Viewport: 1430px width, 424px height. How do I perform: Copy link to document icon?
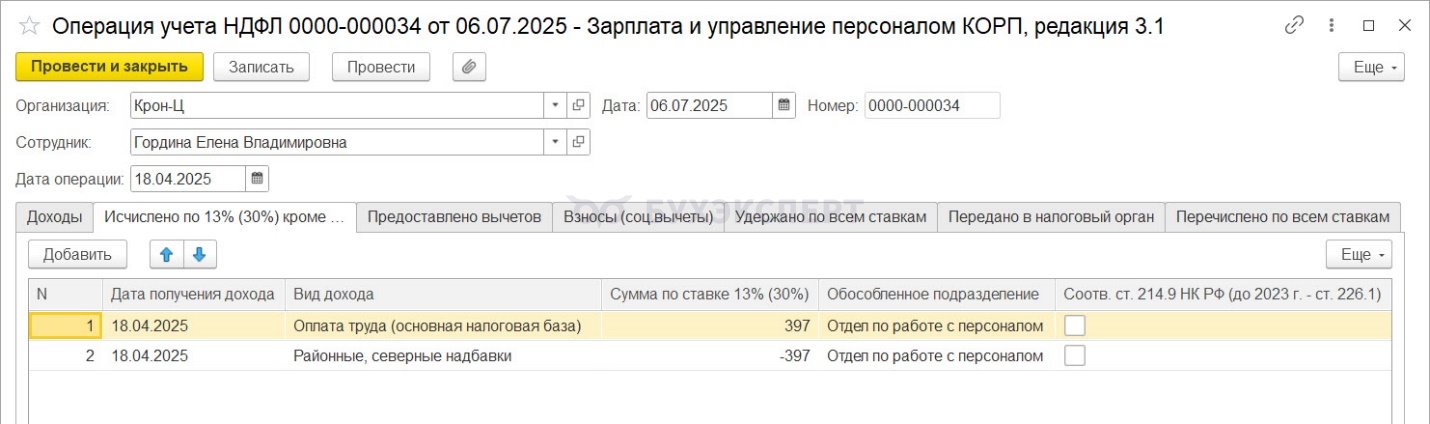pyautogui.click(x=1297, y=26)
